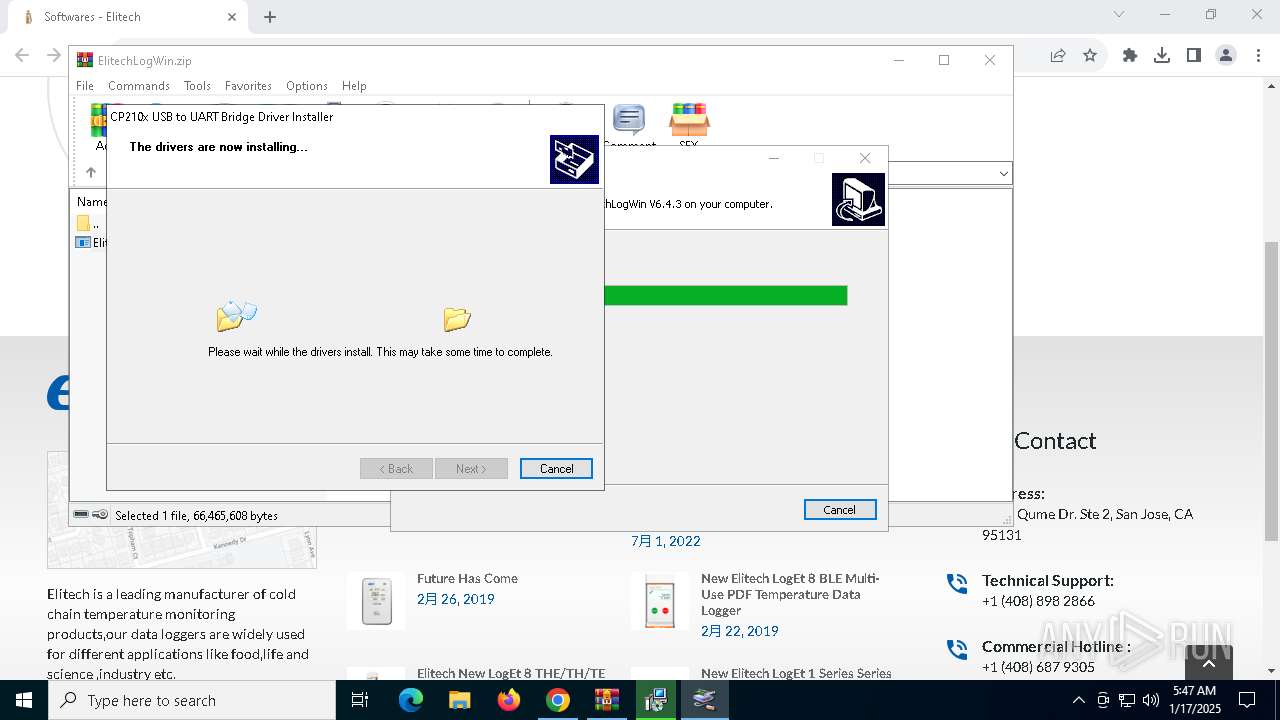Viewport: 1280px width, 720px height.
Task: Switch to driver installer taskbar icon
Action: (x=704, y=700)
